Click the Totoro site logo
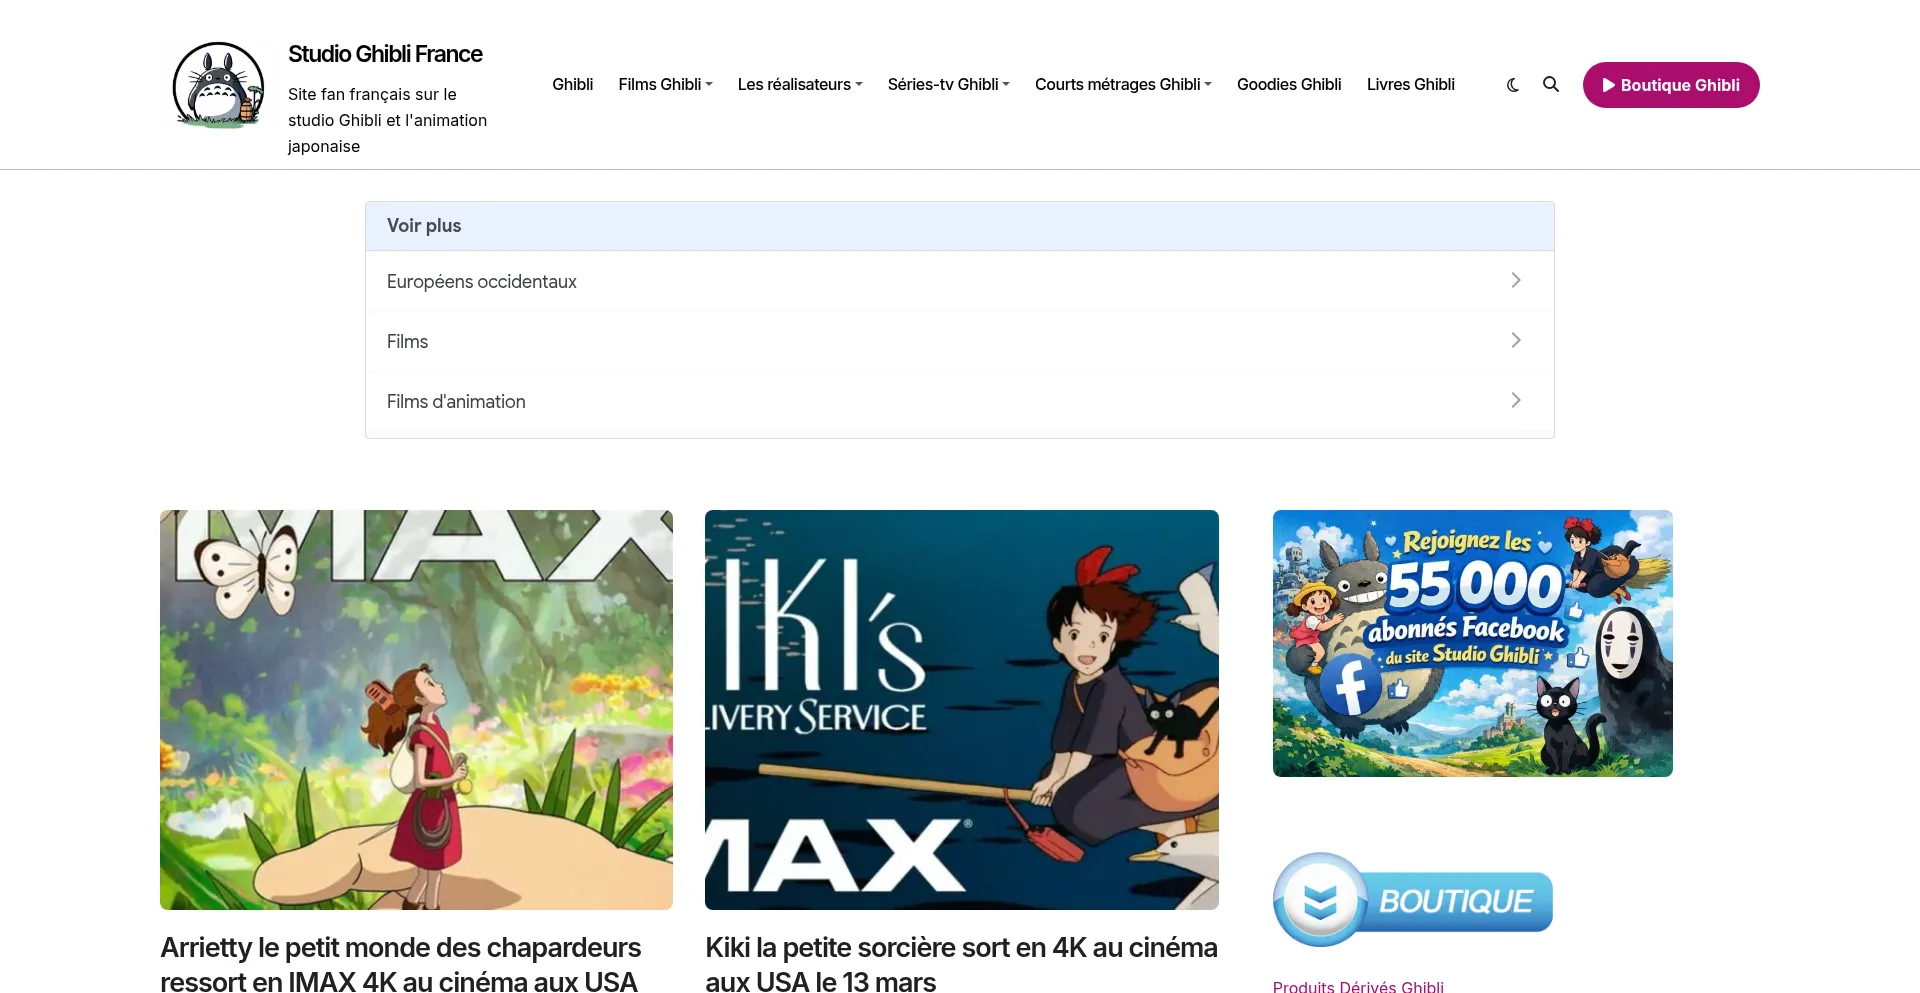The height and width of the screenshot is (993, 1920). (218, 85)
